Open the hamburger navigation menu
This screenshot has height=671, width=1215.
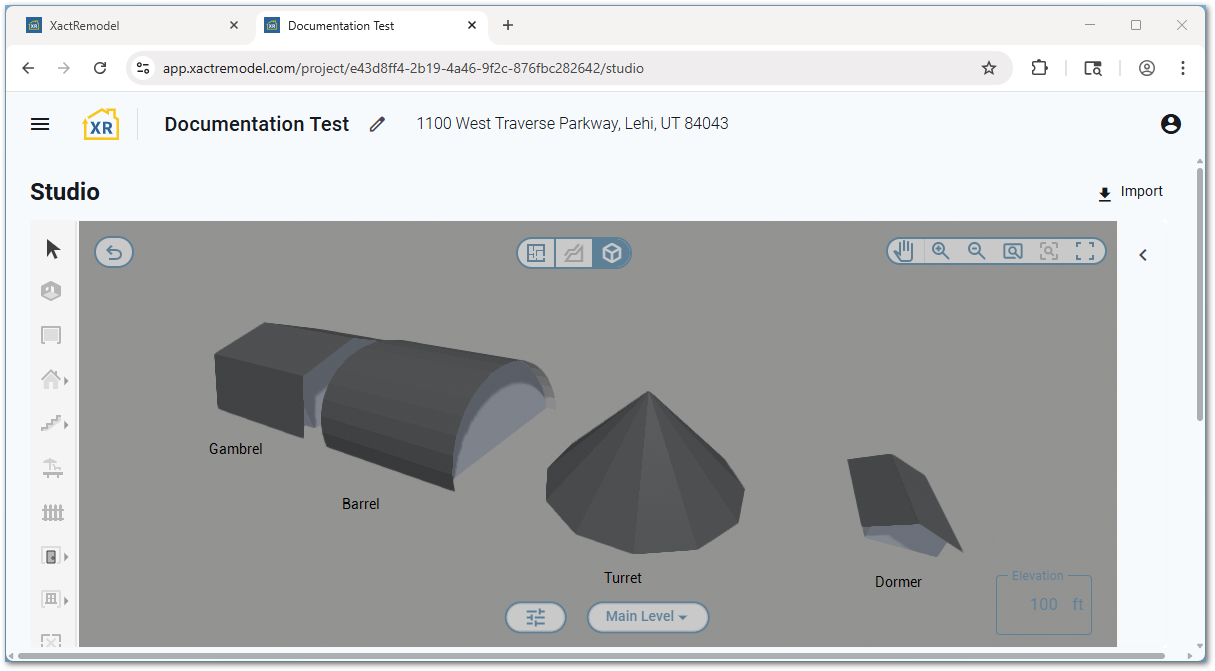pos(40,124)
